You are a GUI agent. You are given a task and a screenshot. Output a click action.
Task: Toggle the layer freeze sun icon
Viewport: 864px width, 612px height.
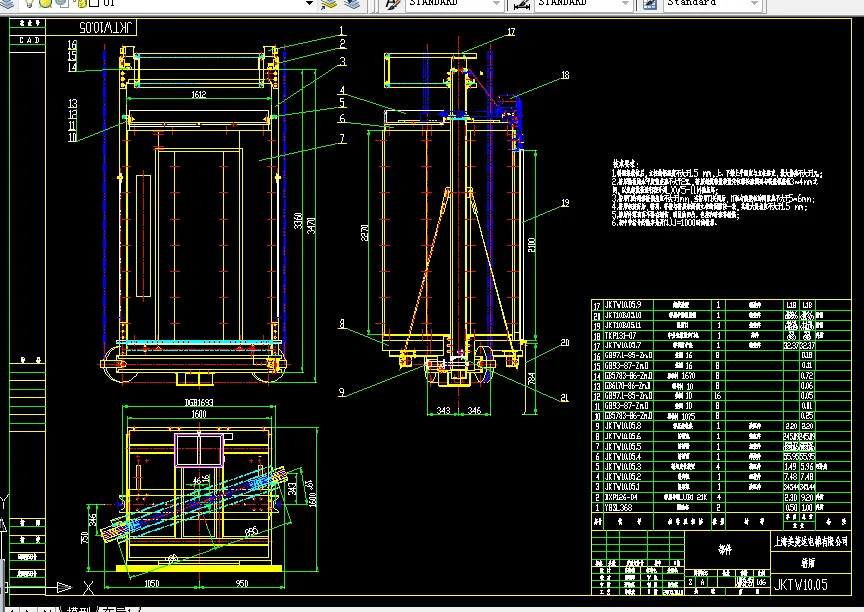45,3
